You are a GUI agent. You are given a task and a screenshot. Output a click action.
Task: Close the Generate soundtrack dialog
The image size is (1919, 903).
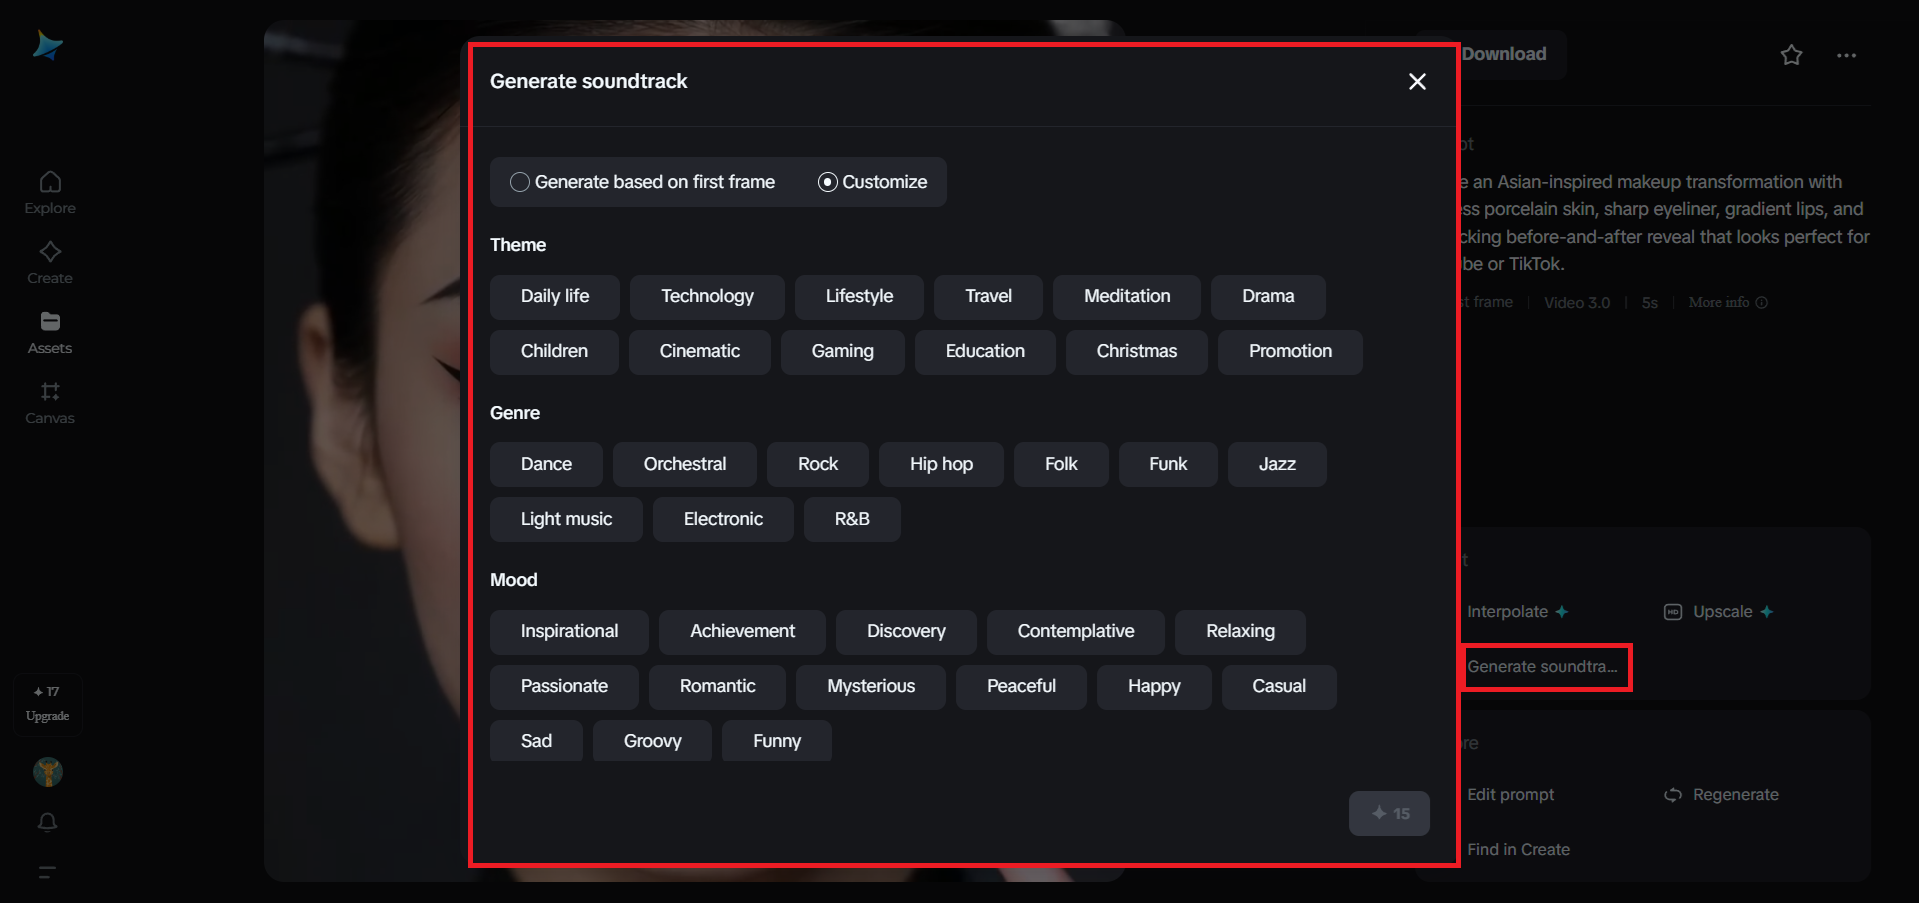point(1417,82)
